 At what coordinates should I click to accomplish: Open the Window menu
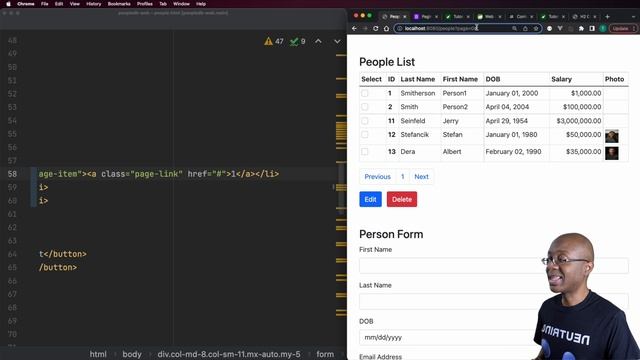point(181,4)
